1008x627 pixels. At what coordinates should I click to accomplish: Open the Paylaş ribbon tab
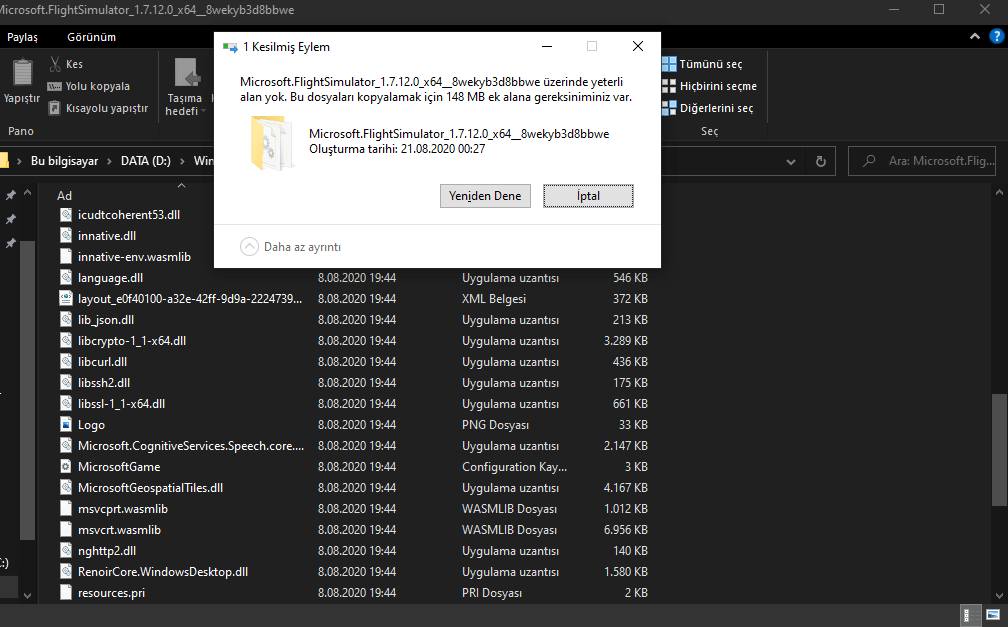click(22, 37)
